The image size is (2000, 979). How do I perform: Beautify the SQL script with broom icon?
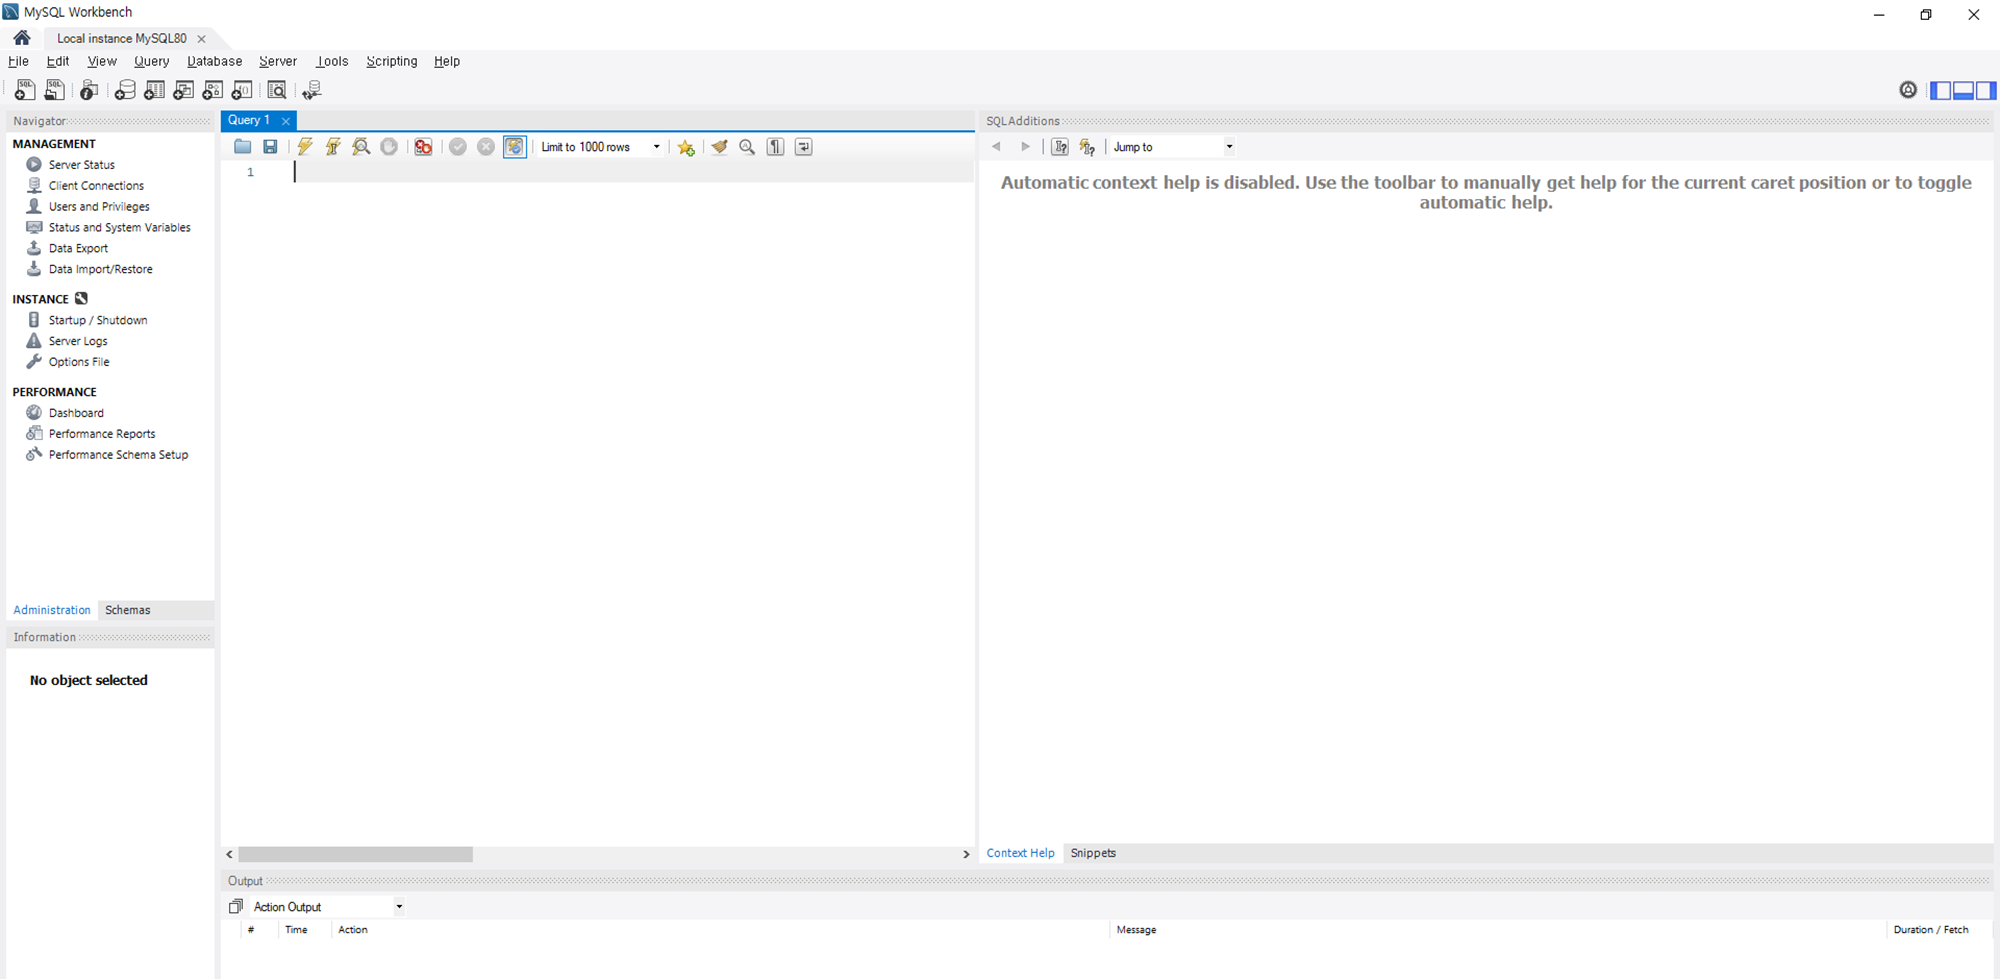[x=719, y=147]
